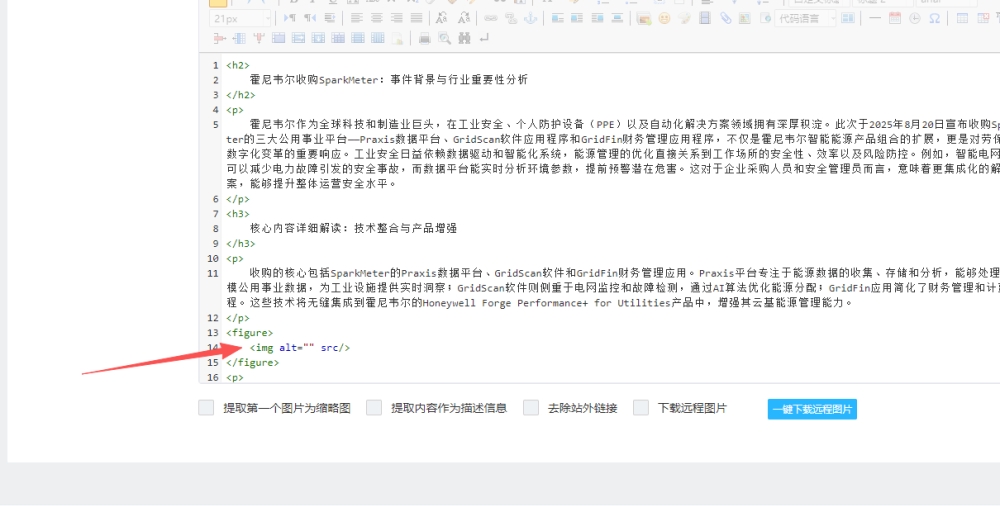Viewport: 1000px width, 512px height.
Task: Check 提取第一个图片为缩略图
Action: [x=206, y=408]
